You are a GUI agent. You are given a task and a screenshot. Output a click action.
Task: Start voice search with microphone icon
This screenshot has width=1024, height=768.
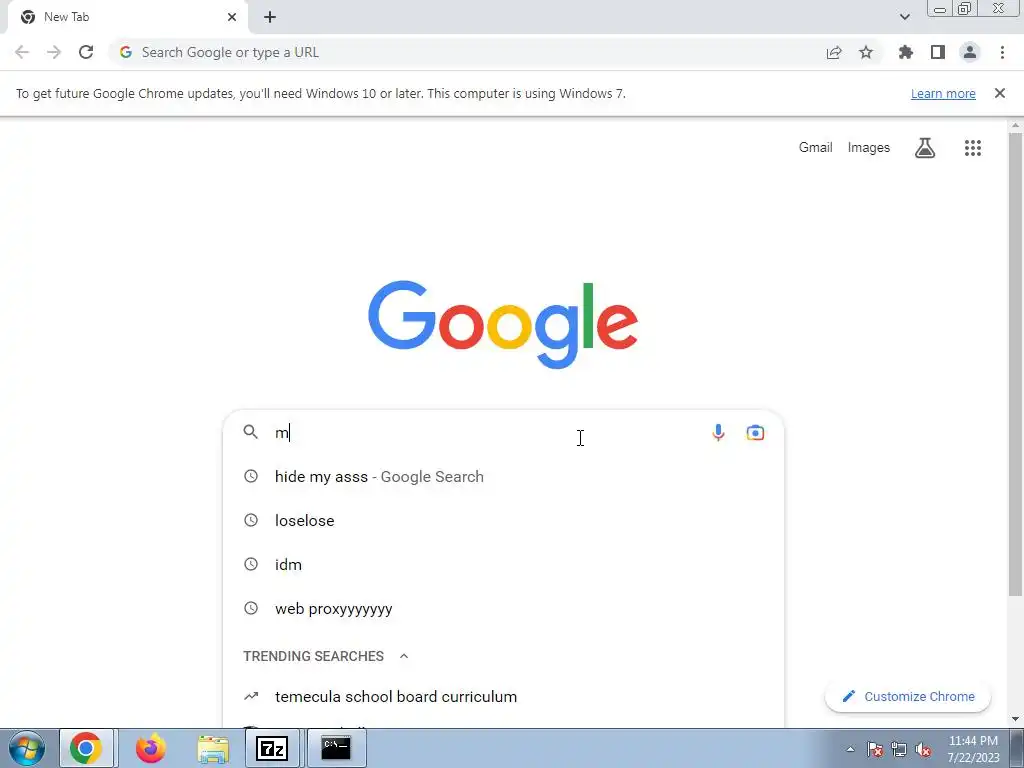click(718, 432)
